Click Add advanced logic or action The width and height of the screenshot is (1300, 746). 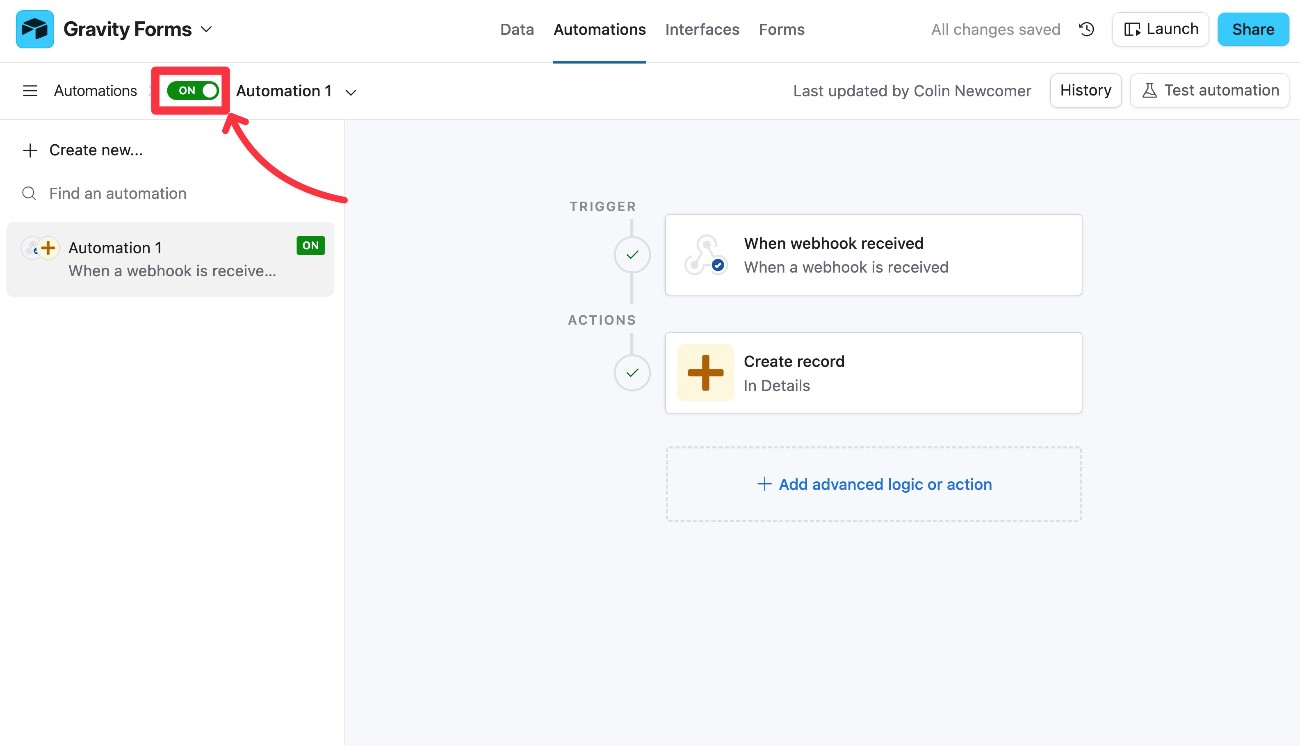pyautogui.click(x=873, y=484)
